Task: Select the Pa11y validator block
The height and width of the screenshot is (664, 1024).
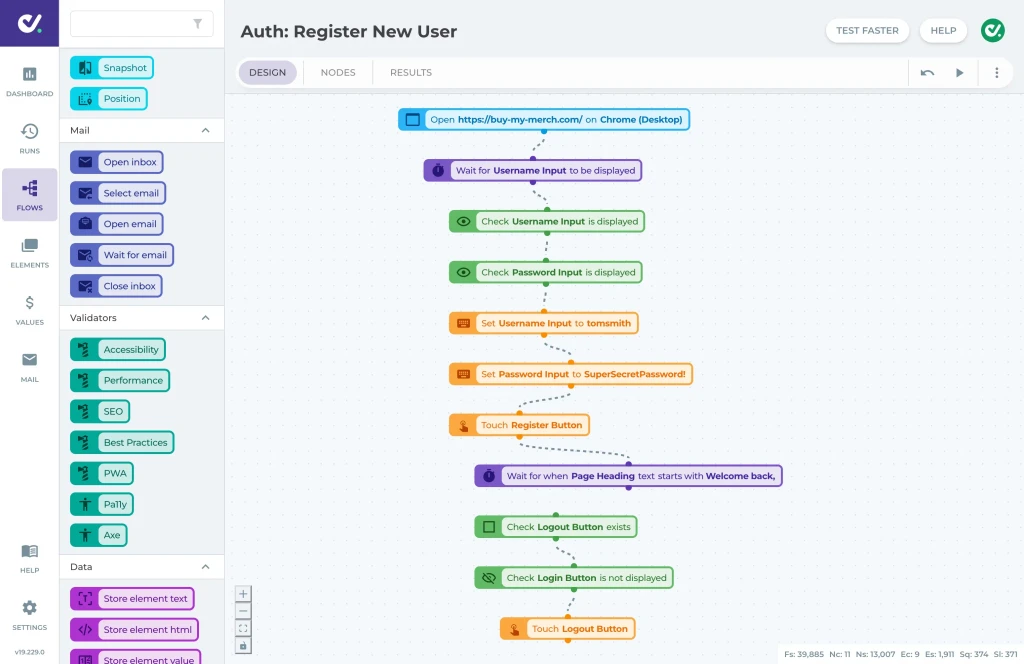Action: (102, 505)
